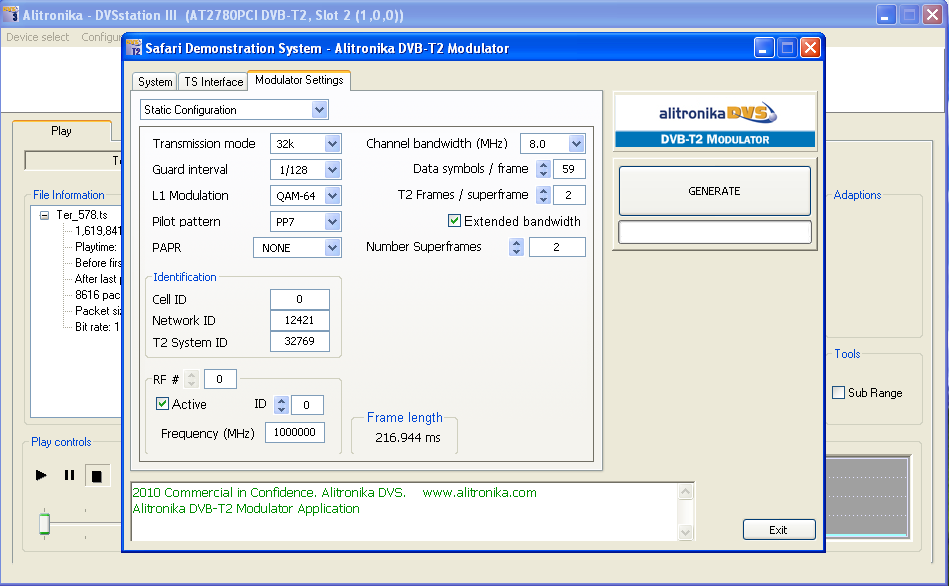Viewport: 949px width, 586px height.
Task: Click the Network ID field showing 12421
Action: click(x=300, y=320)
